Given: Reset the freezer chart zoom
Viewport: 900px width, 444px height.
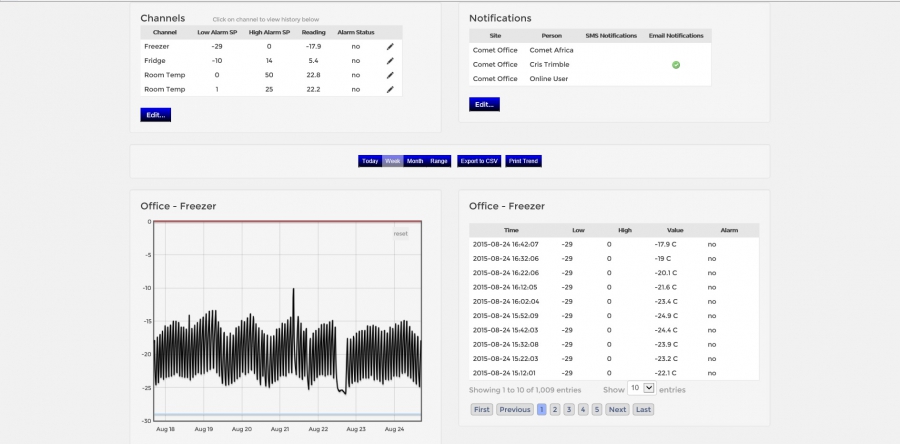Looking at the screenshot, I should point(400,233).
